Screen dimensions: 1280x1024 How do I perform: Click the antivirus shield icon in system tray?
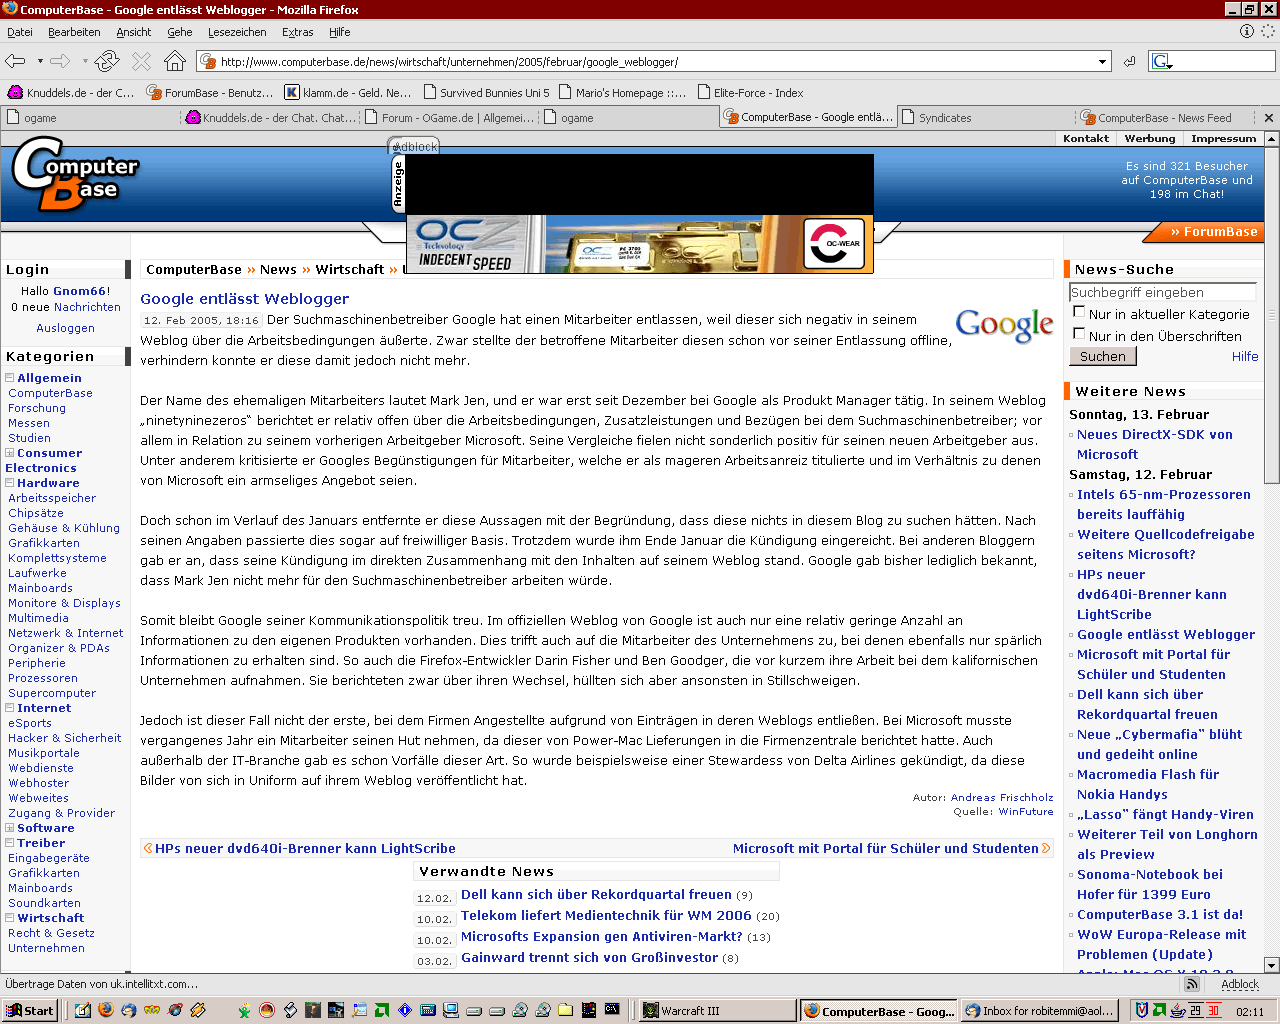pyautogui.click(x=1141, y=1011)
